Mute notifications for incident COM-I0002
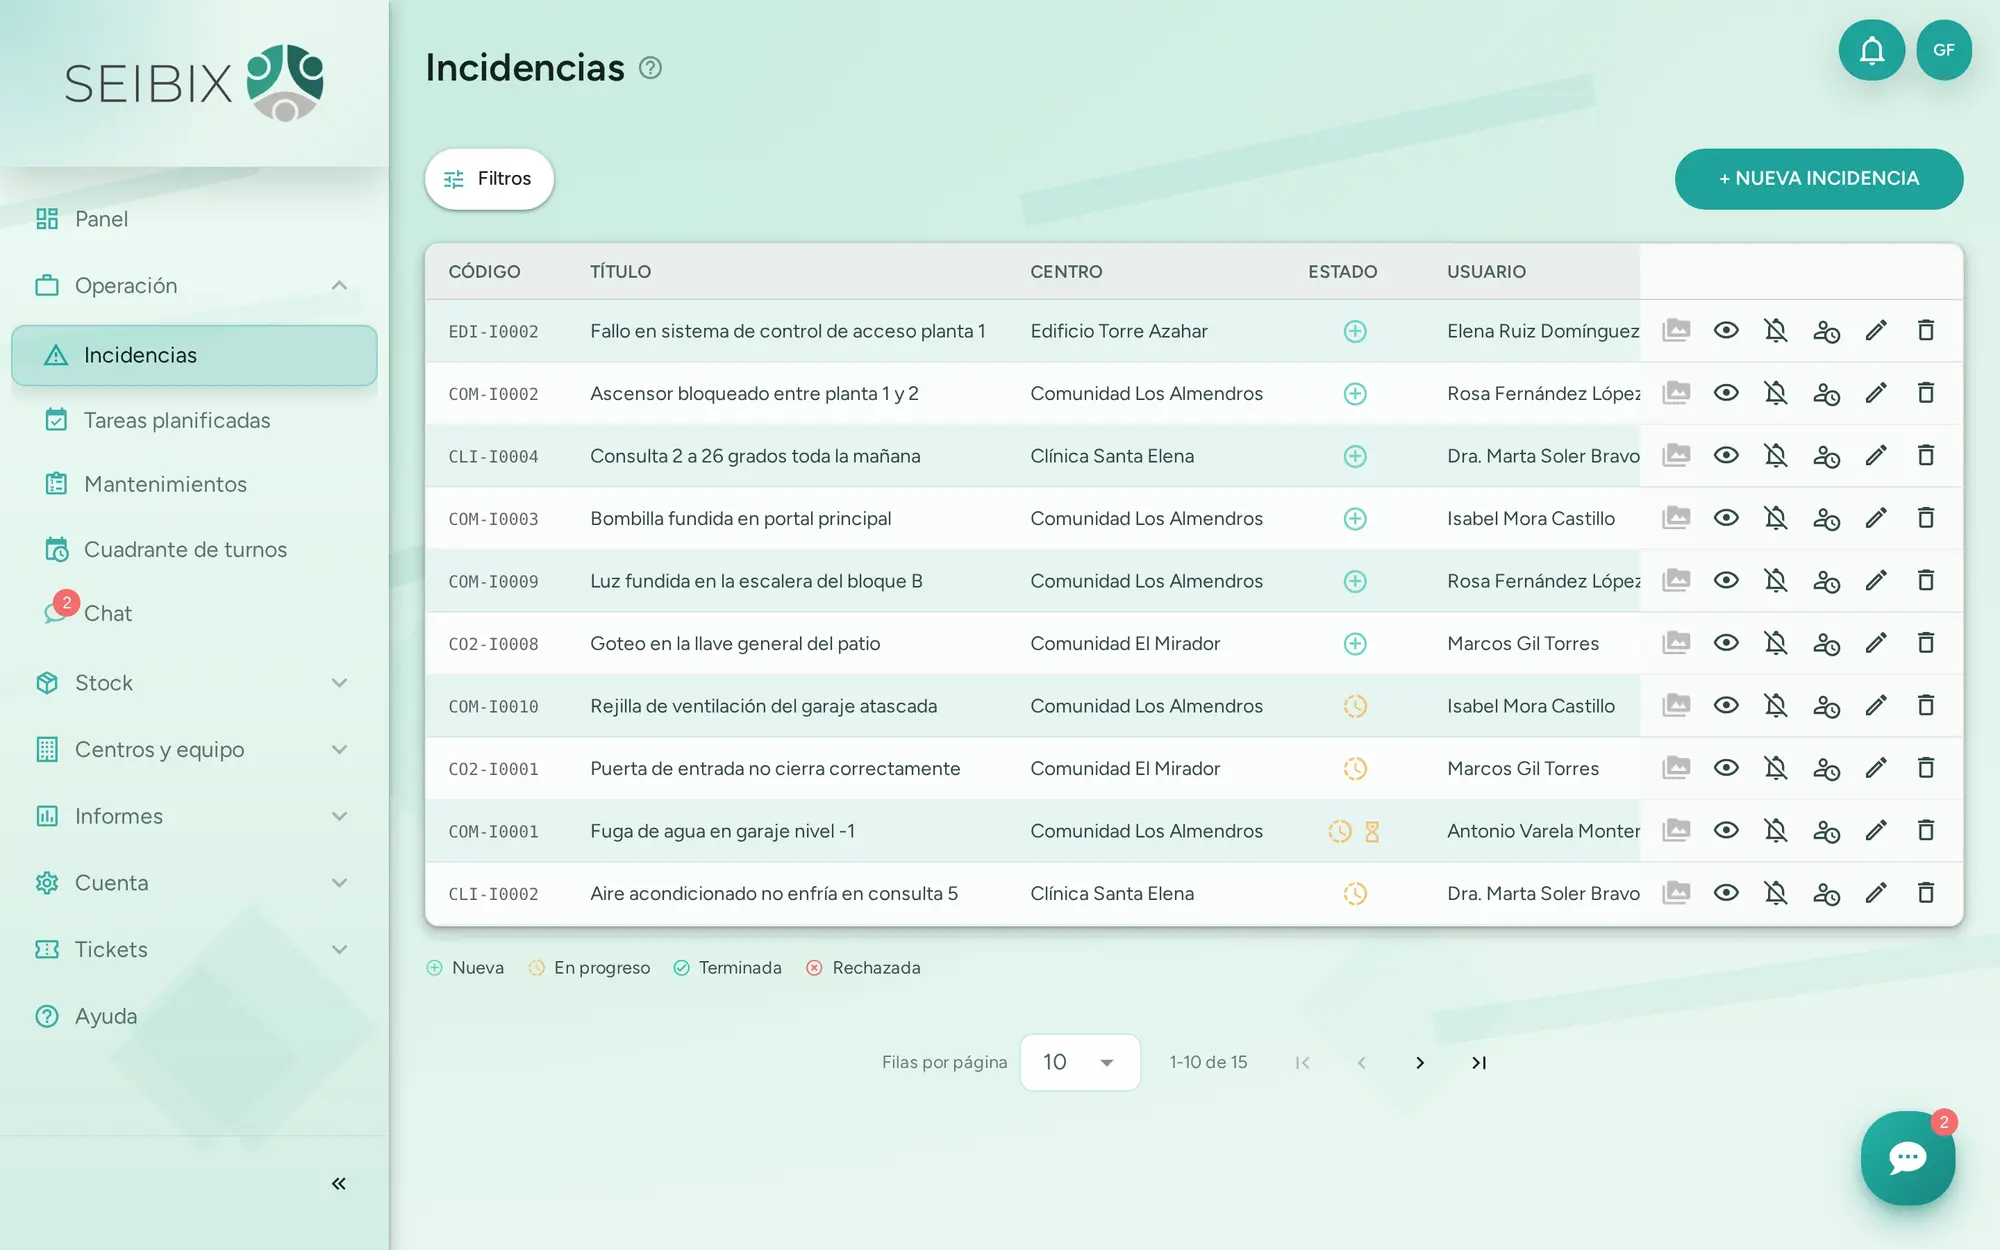2000x1250 pixels. [x=1776, y=393]
